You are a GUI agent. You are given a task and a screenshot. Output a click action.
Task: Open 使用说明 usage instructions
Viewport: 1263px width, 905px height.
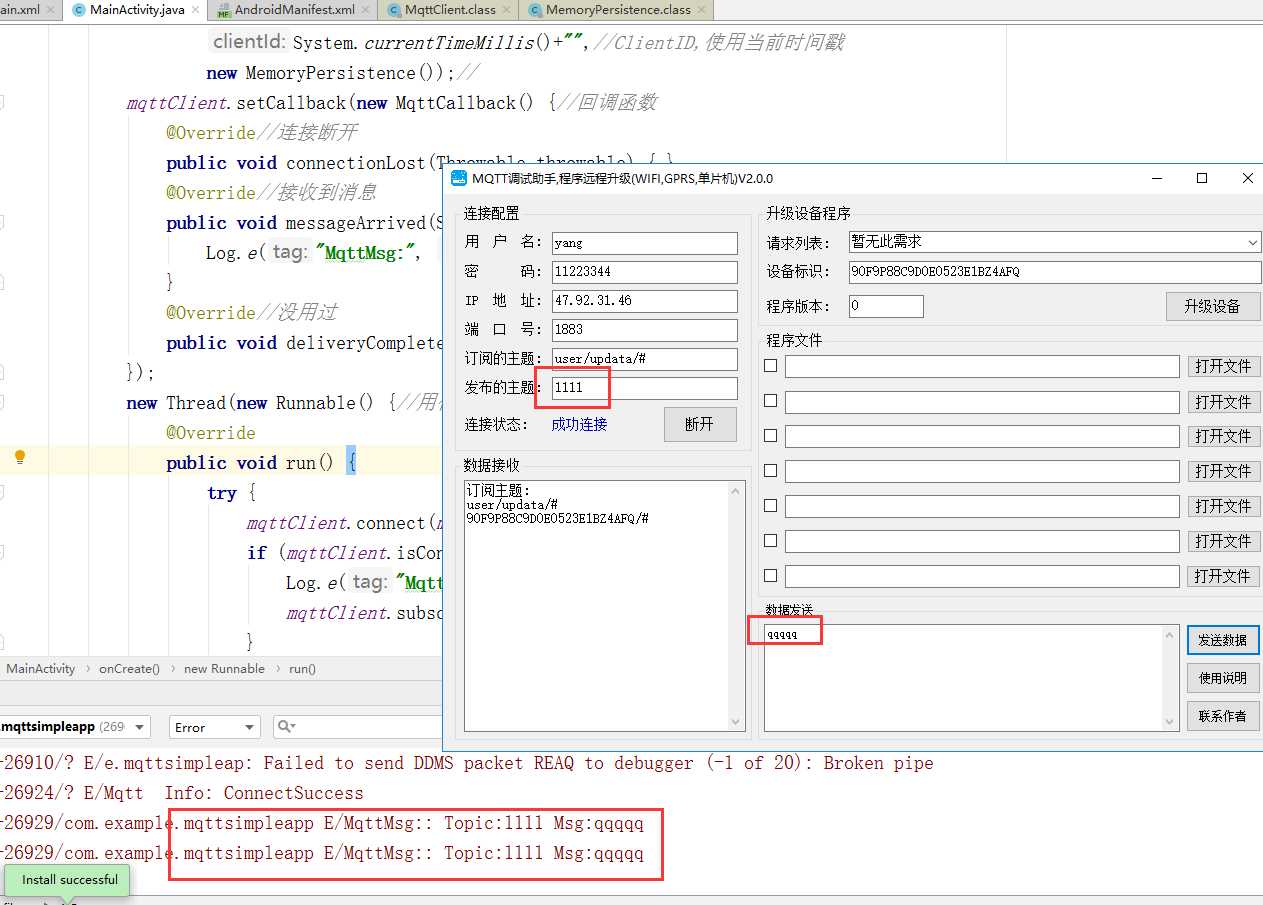pyautogui.click(x=1223, y=678)
